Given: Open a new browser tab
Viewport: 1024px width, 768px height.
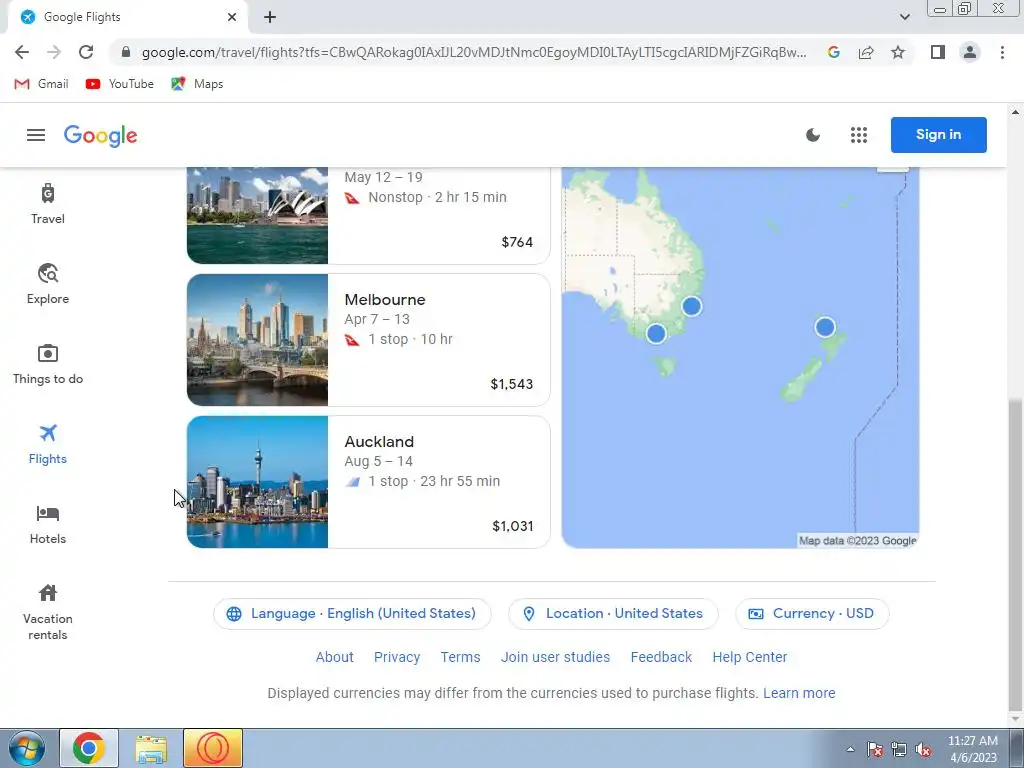Looking at the screenshot, I should click(270, 17).
